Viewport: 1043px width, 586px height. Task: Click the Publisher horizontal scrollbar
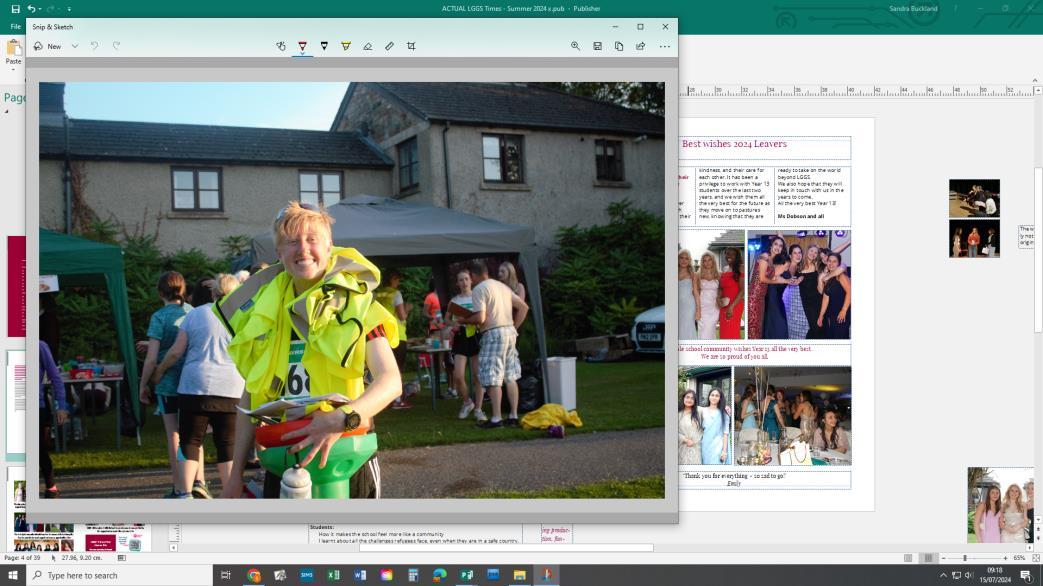pyautogui.click(x=506, y=547)
